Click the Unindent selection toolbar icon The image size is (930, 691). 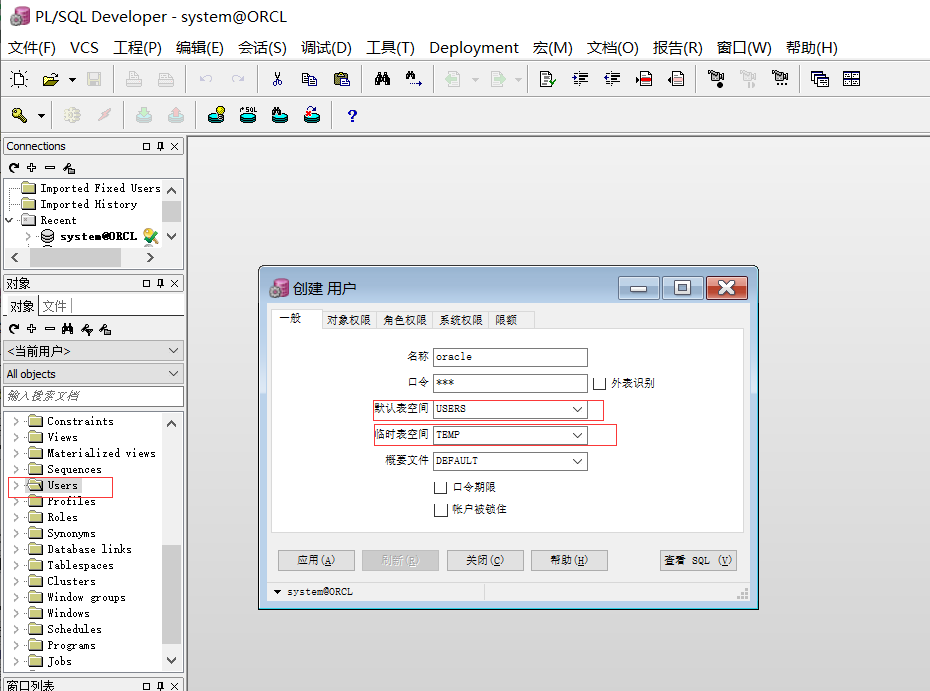point(612,79)
